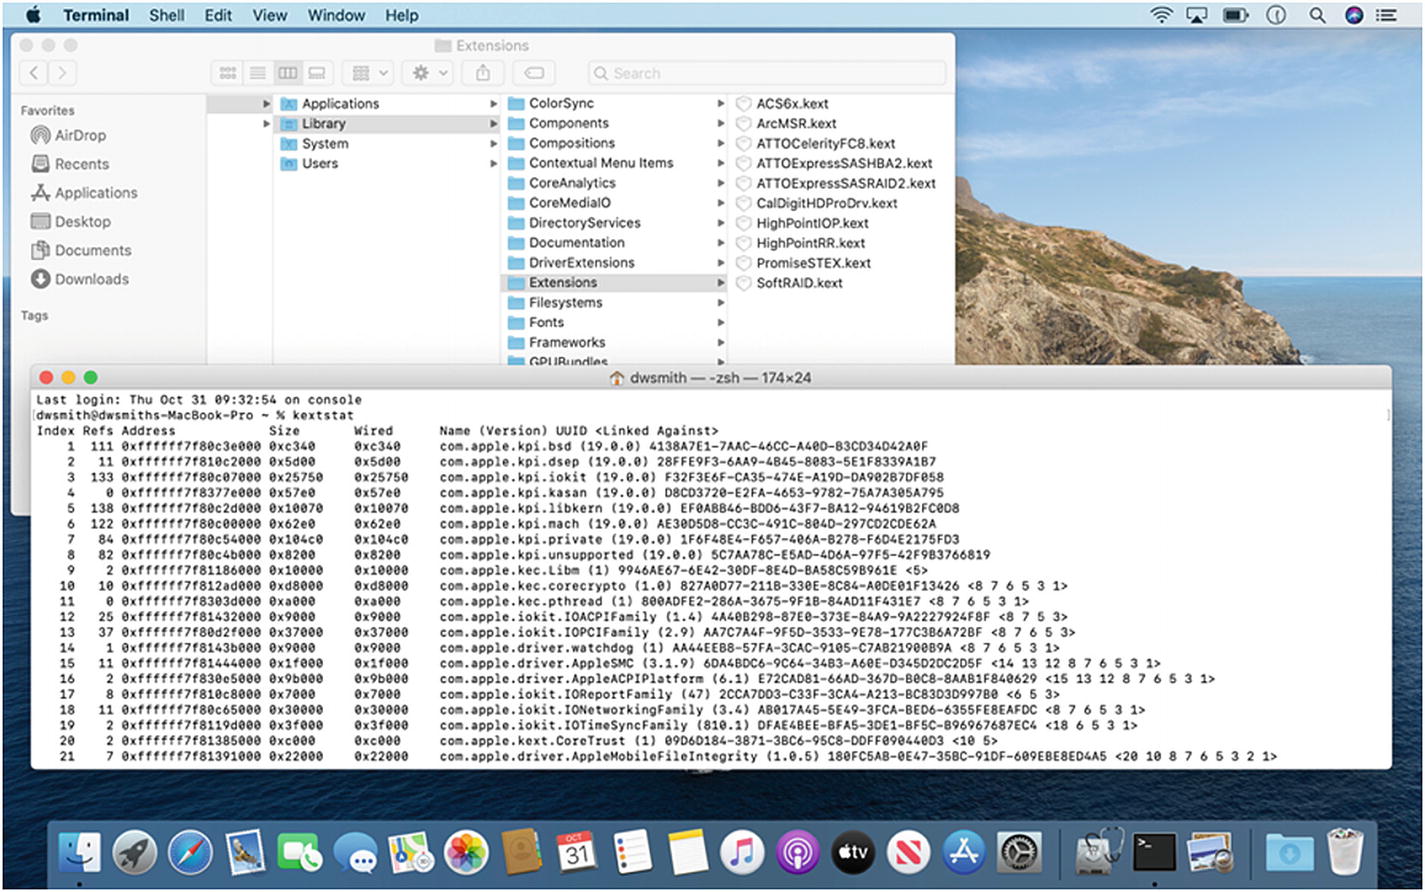Click Finder Share button
The height and width of the screenshot is (892, 1425).
point(484,73)
